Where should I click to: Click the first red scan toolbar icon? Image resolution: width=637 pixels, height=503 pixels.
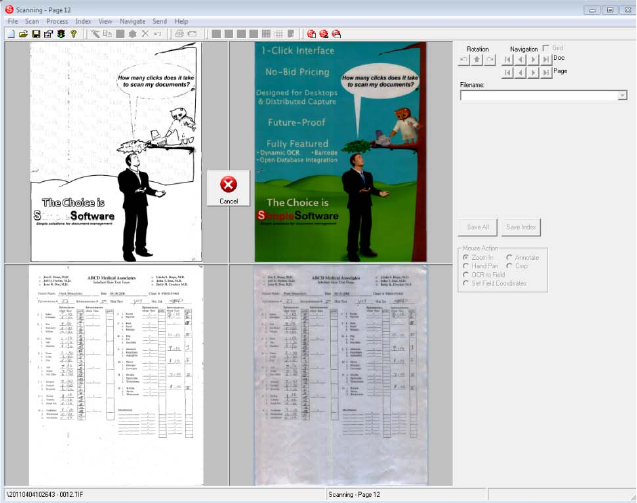tap(312, 34)
